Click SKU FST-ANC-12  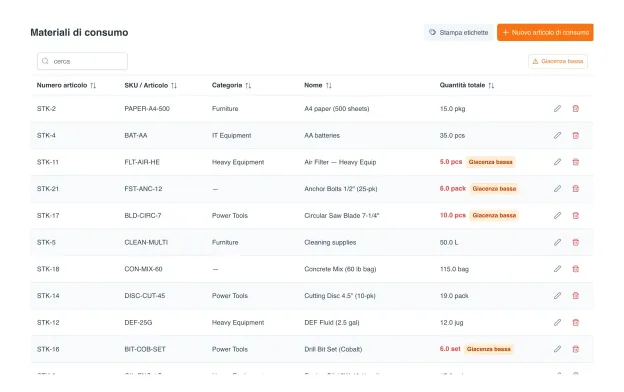[143, 189]
